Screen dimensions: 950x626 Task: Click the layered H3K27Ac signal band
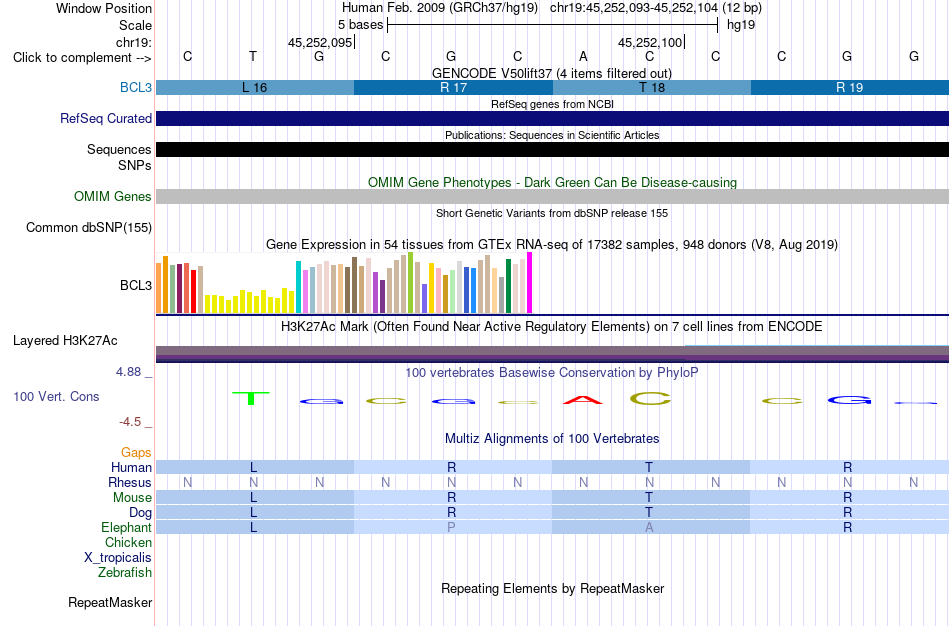point(553,354)
